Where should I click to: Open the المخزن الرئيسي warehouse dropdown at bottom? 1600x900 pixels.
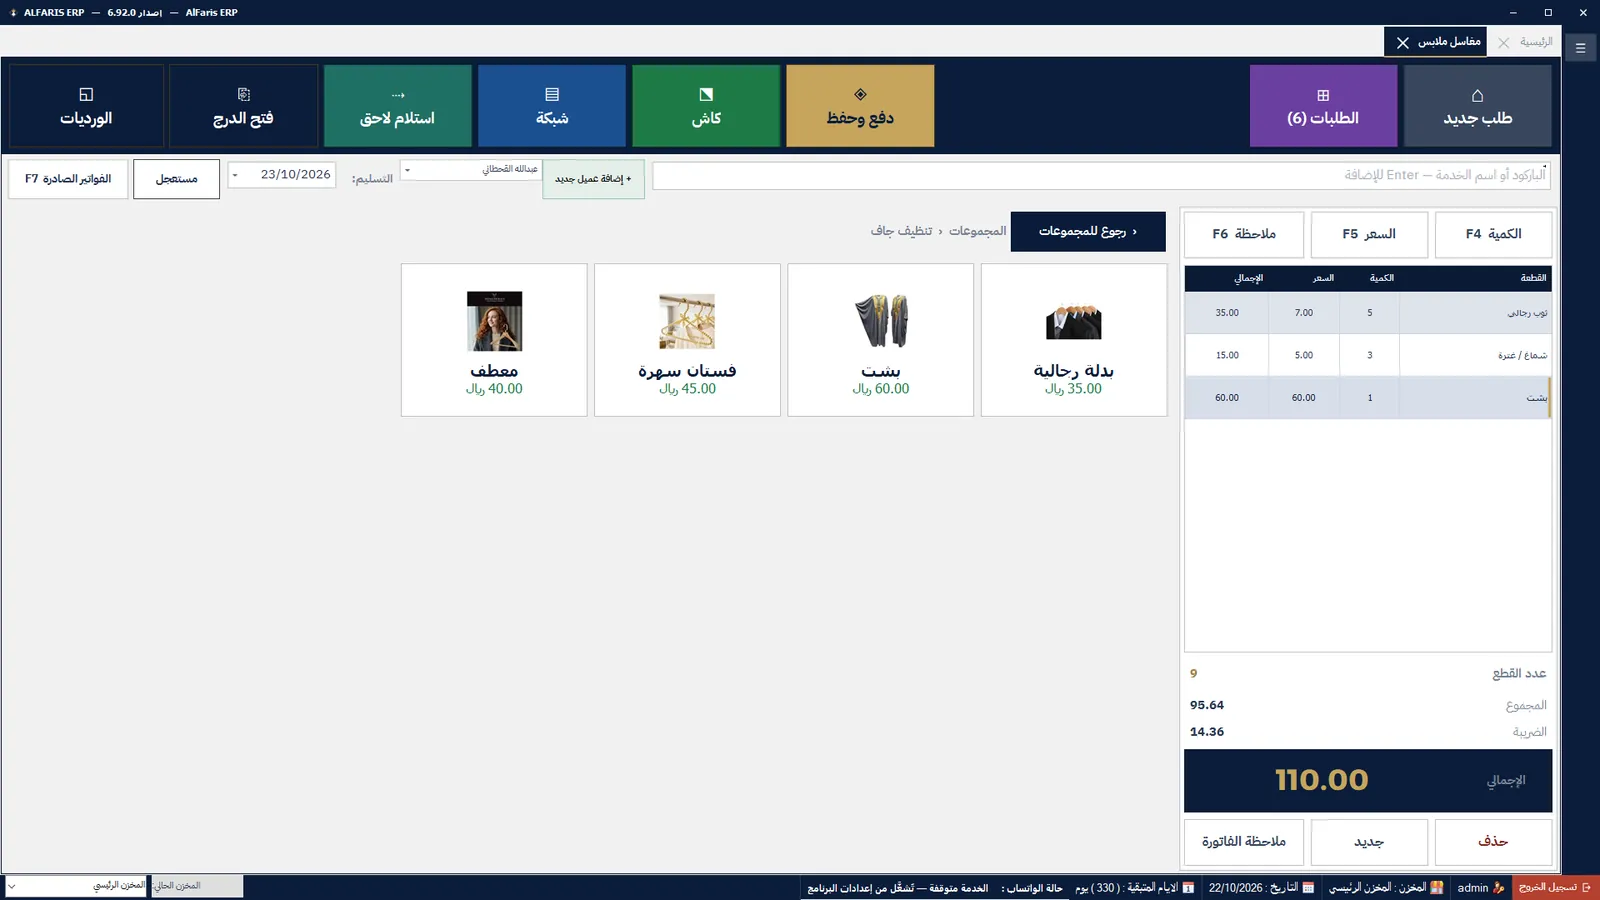tap(77, 886)
